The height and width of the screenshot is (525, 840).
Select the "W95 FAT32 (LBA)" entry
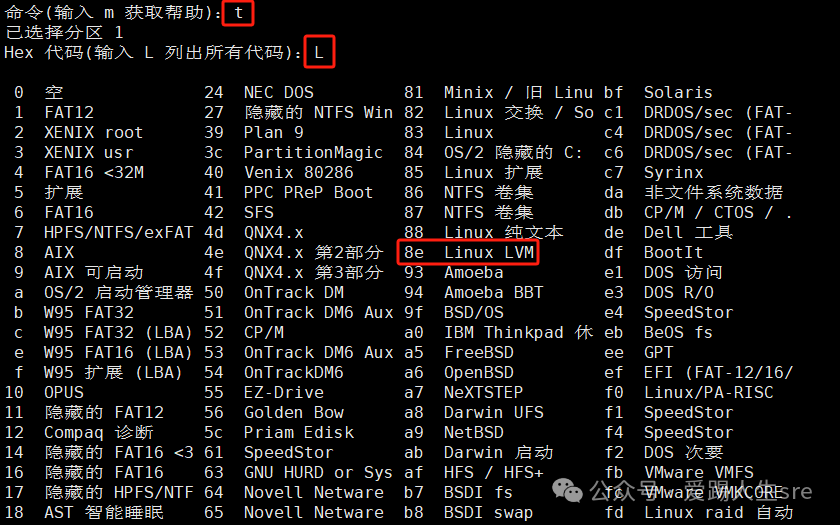pos(118,333)
